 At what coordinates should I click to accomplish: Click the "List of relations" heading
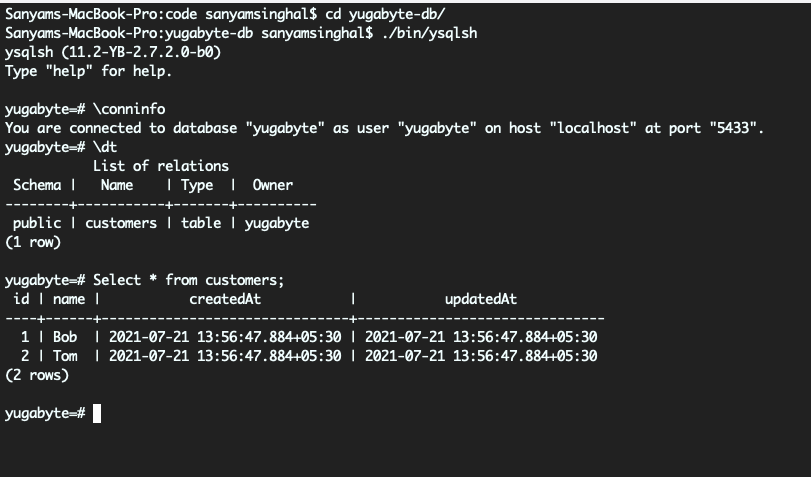[161, 166]
